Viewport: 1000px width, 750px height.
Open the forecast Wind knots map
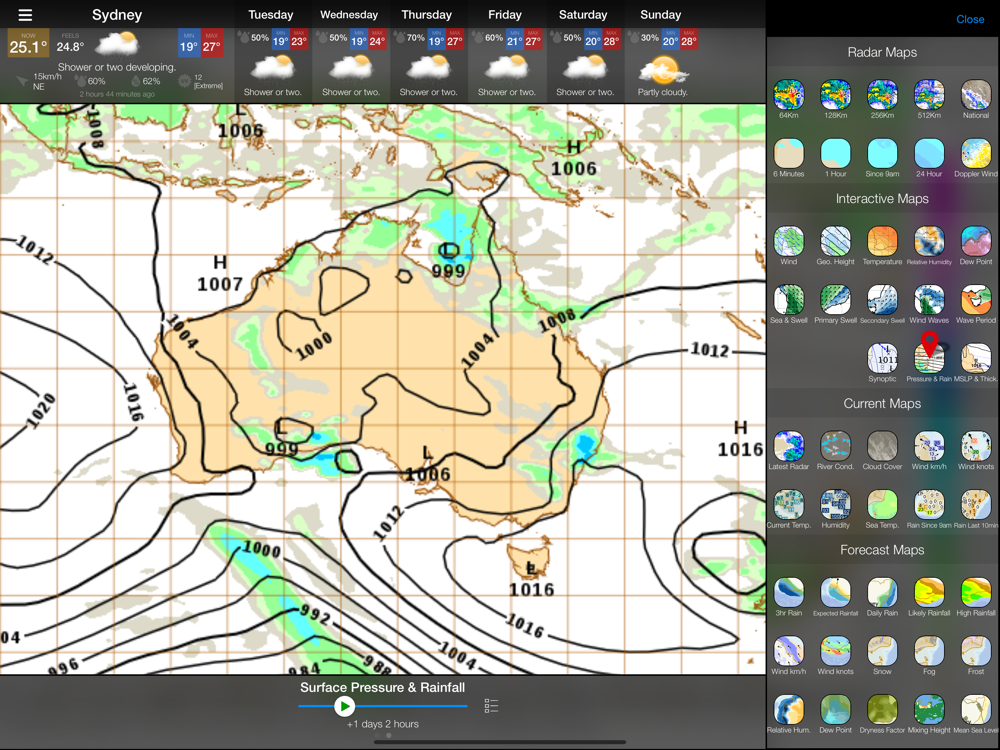(x=835, y=651)
